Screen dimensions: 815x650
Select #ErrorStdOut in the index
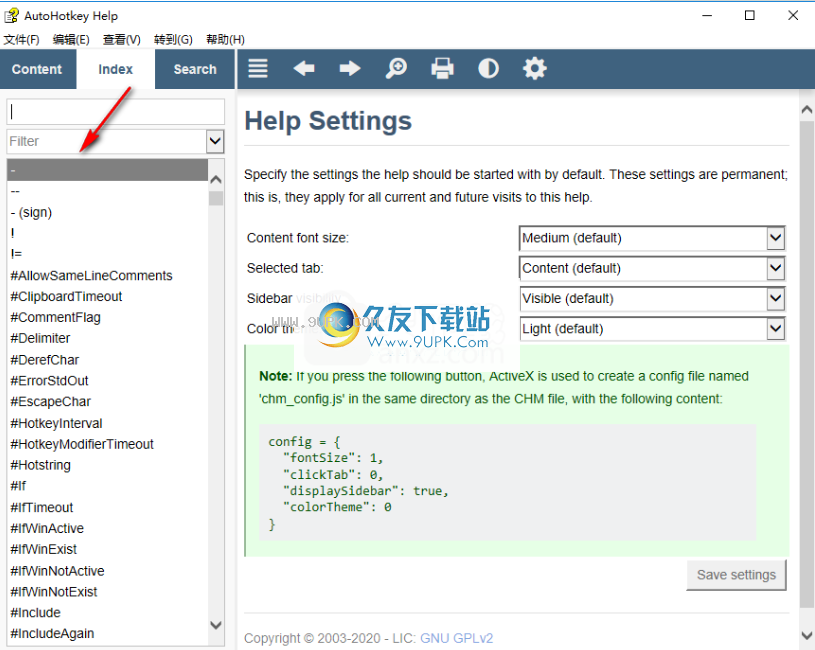[x=108, y=380]
